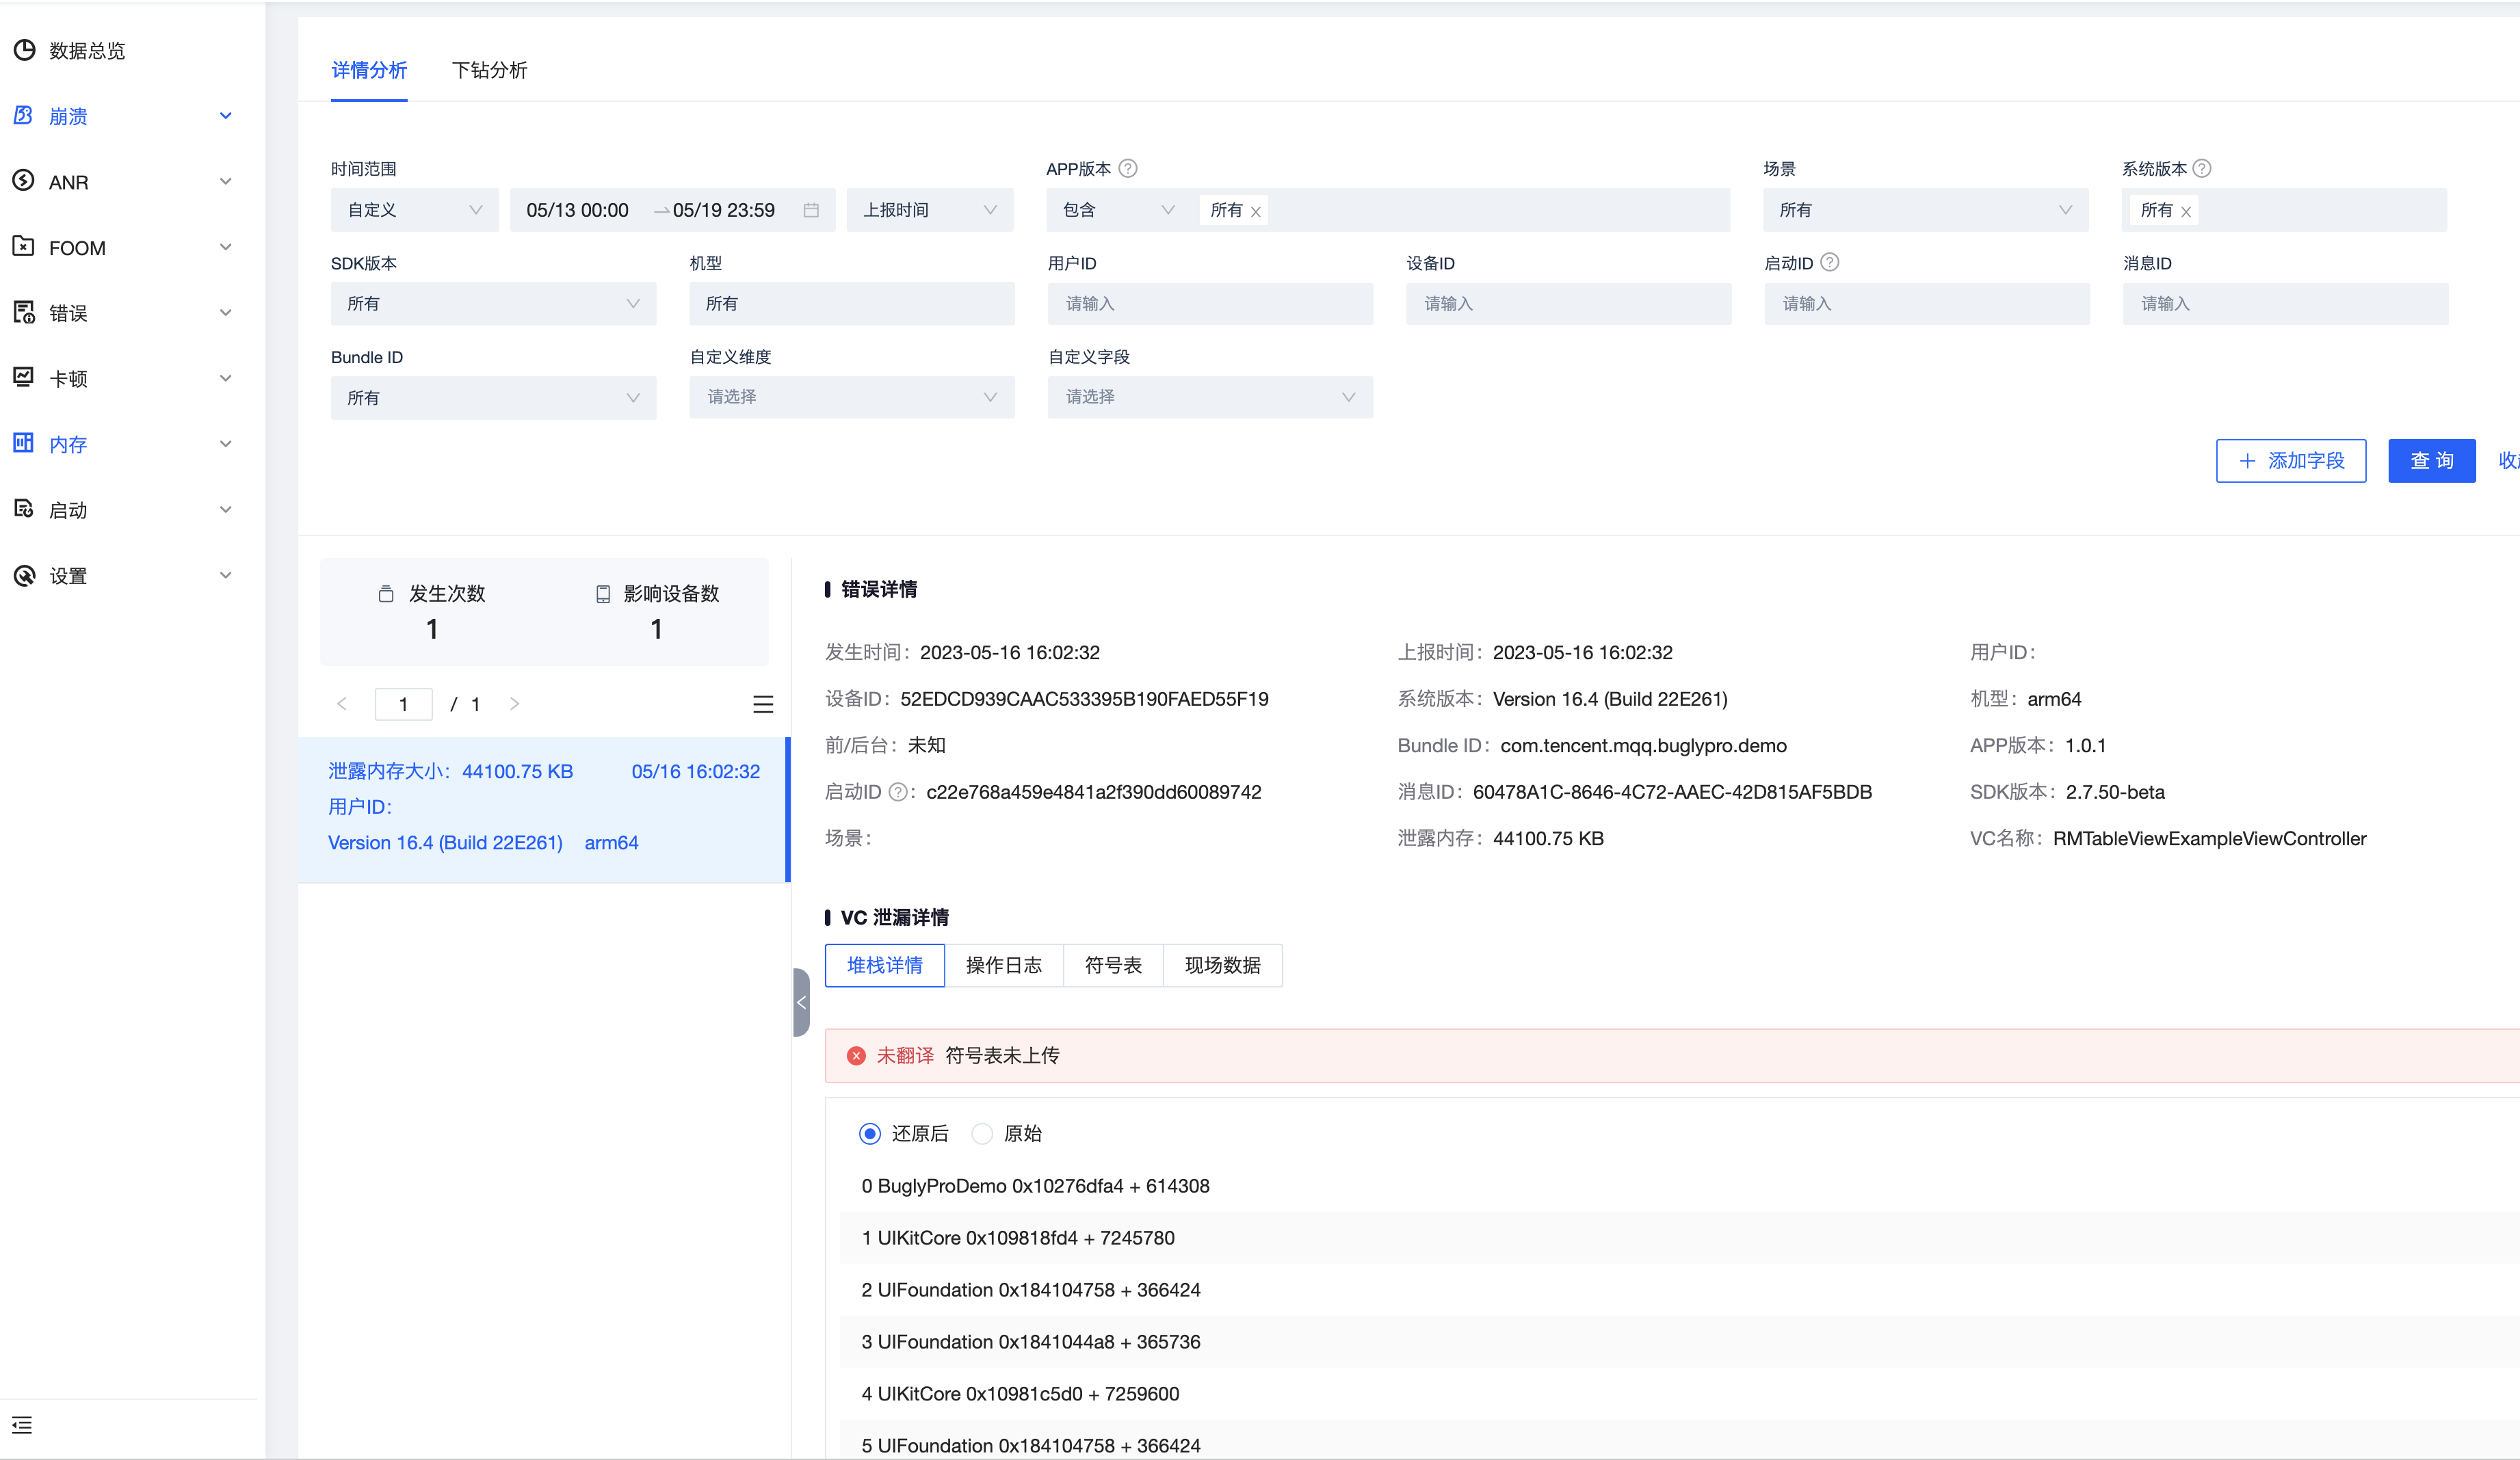Click the 查询 query button
Screen dimensions: 2520x1460
[2431, 461]
